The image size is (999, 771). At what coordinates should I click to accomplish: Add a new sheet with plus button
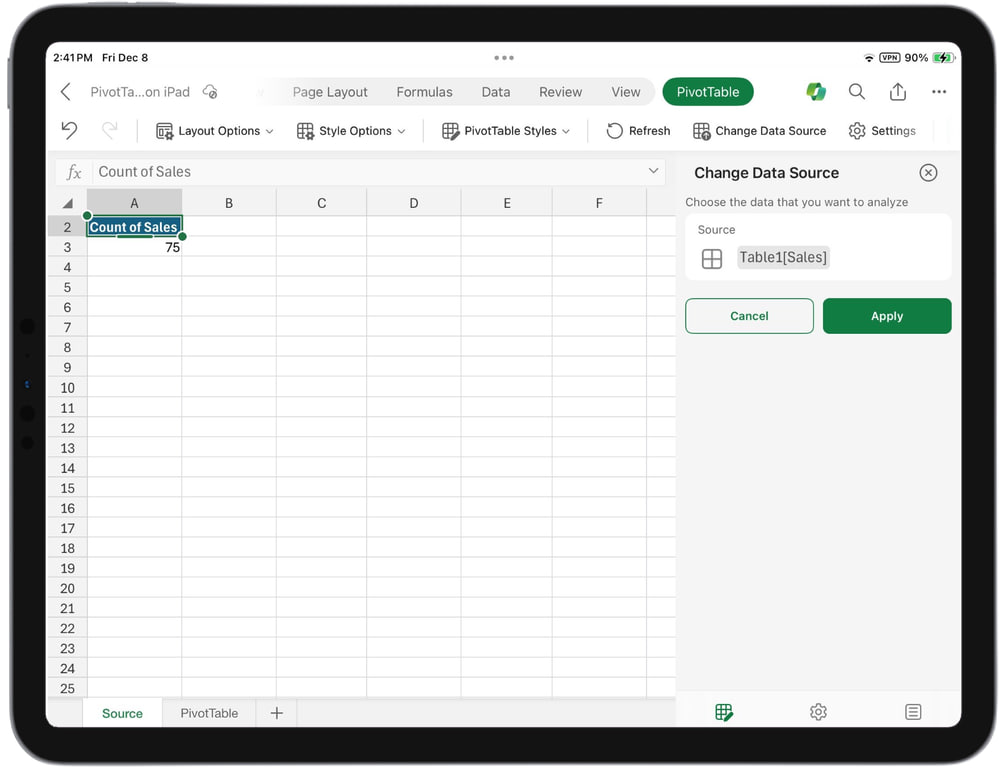(277, 713)
